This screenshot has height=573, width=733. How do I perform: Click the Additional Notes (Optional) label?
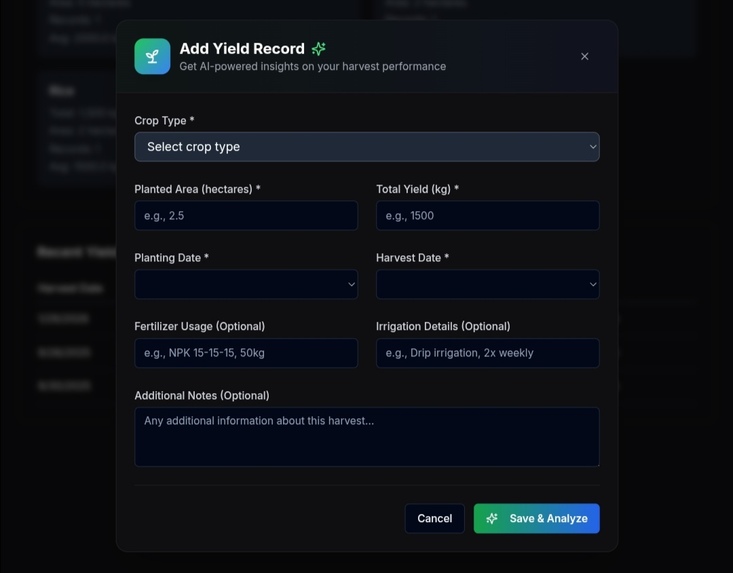[x=202, y=395]
